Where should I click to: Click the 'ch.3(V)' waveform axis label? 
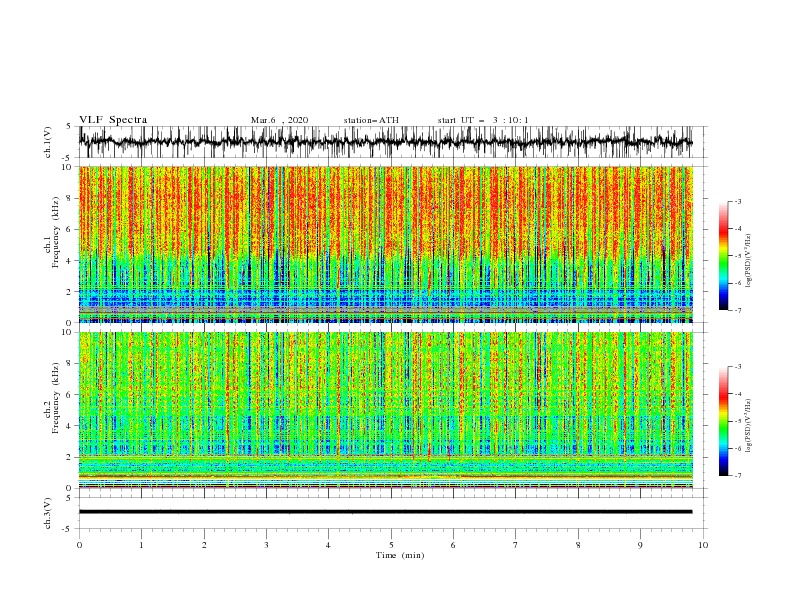point(48,513)
